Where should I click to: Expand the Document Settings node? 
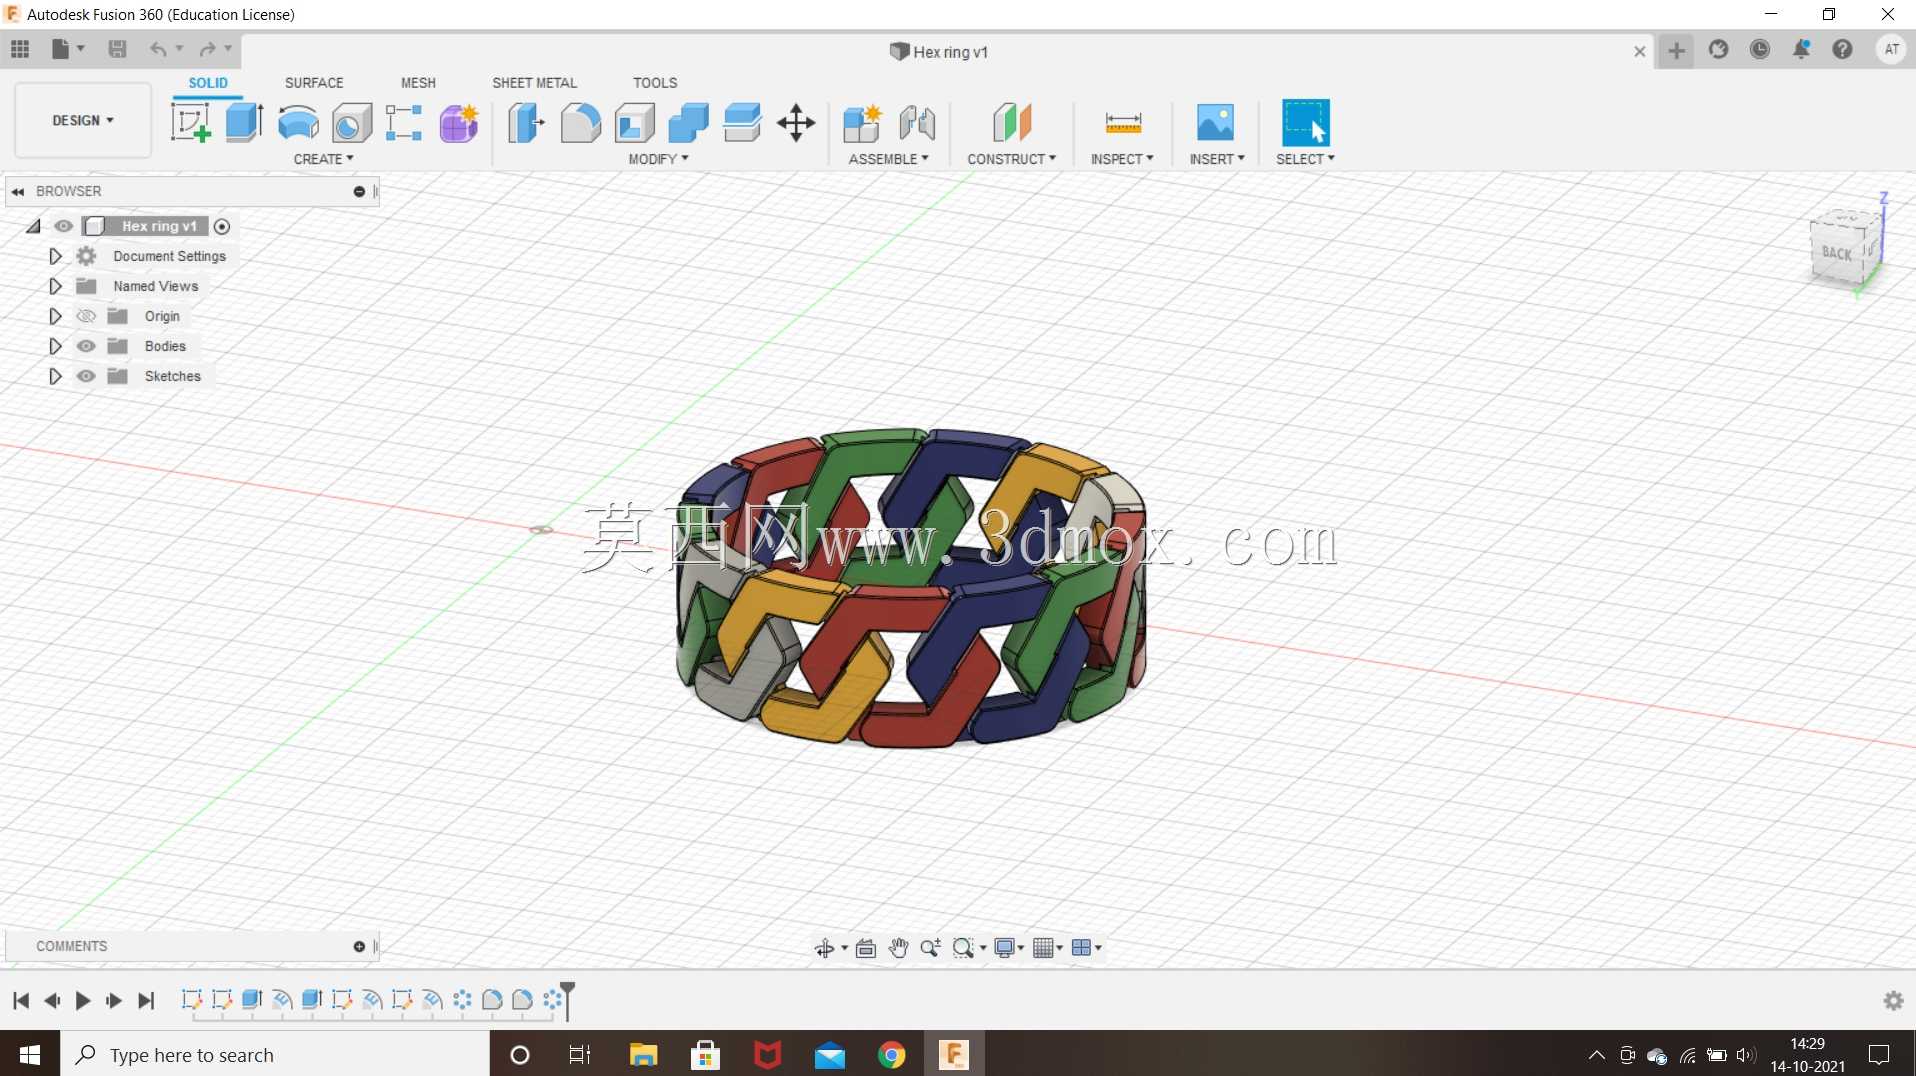click(55, 256)
